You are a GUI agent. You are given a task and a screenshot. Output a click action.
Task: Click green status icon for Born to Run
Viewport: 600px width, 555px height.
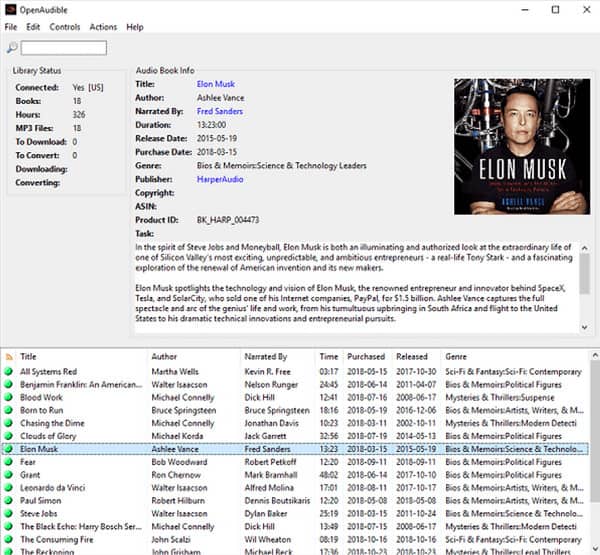point(8,410)
